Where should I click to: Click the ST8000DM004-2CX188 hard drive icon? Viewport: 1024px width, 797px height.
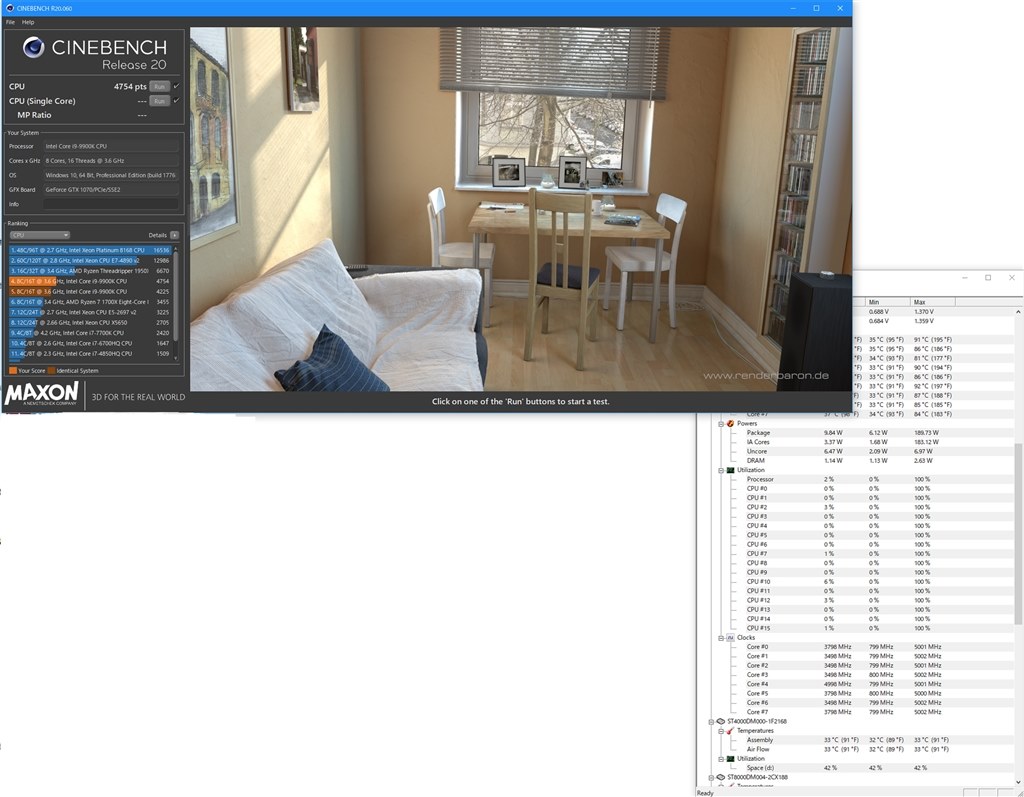coord(720,777)
